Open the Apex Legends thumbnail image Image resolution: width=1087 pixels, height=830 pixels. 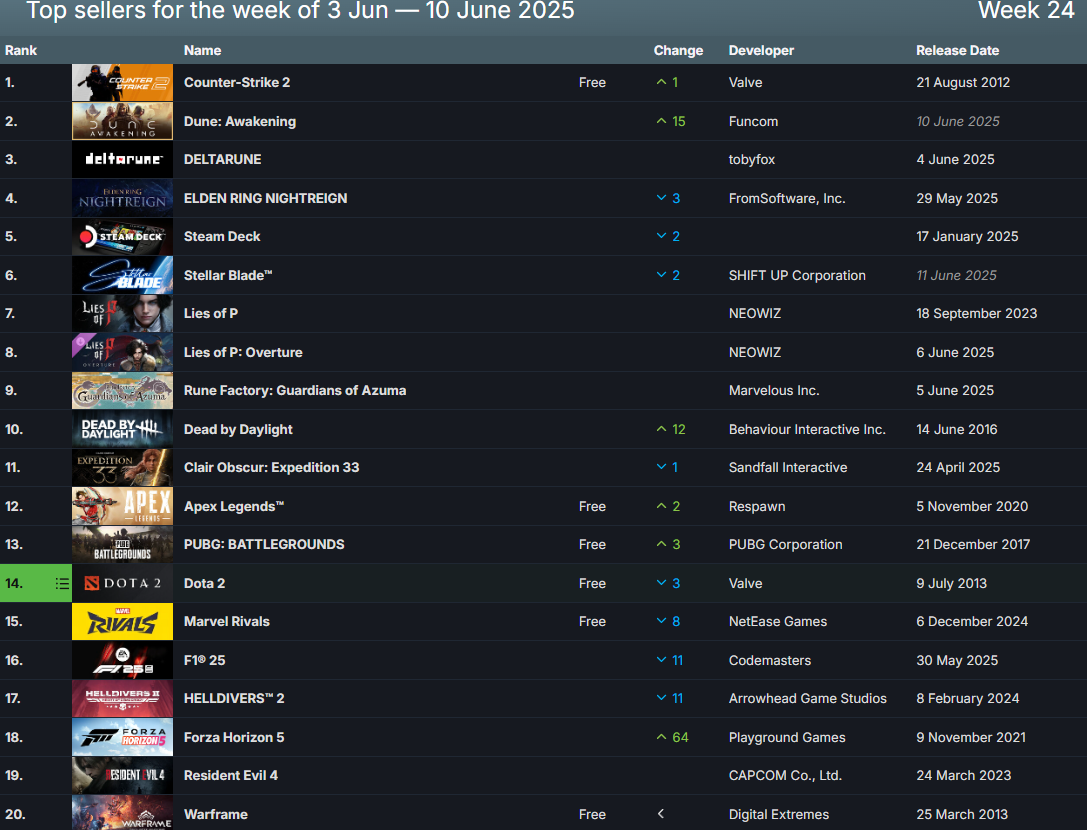123,506
